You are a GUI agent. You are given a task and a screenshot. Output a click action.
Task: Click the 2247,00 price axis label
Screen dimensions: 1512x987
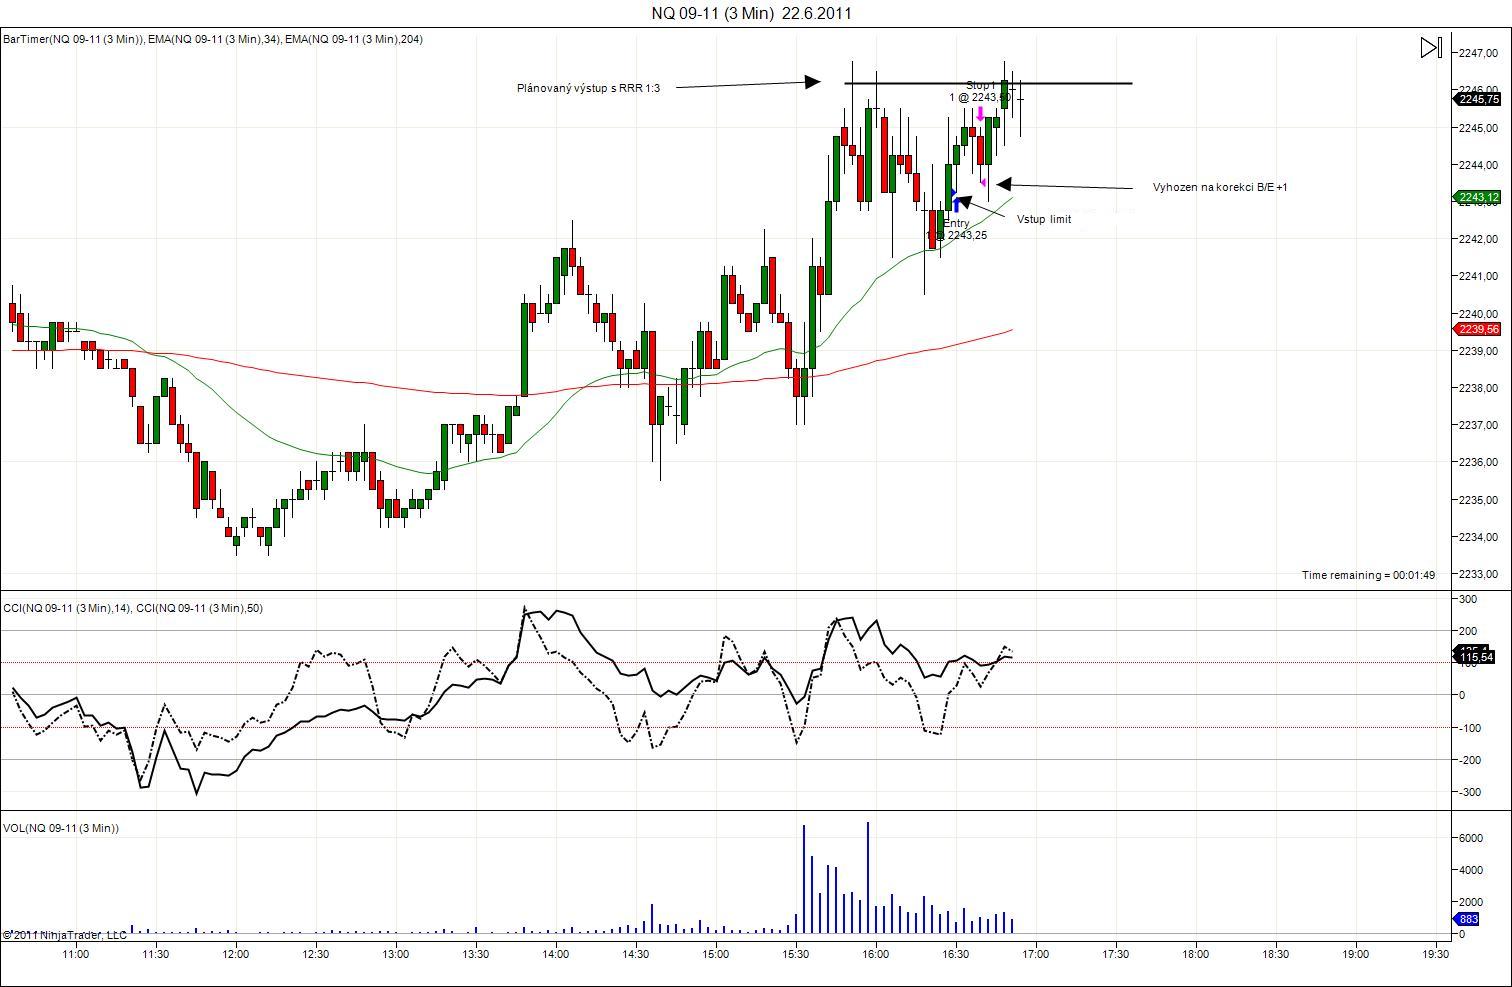tap(1477, 53)
